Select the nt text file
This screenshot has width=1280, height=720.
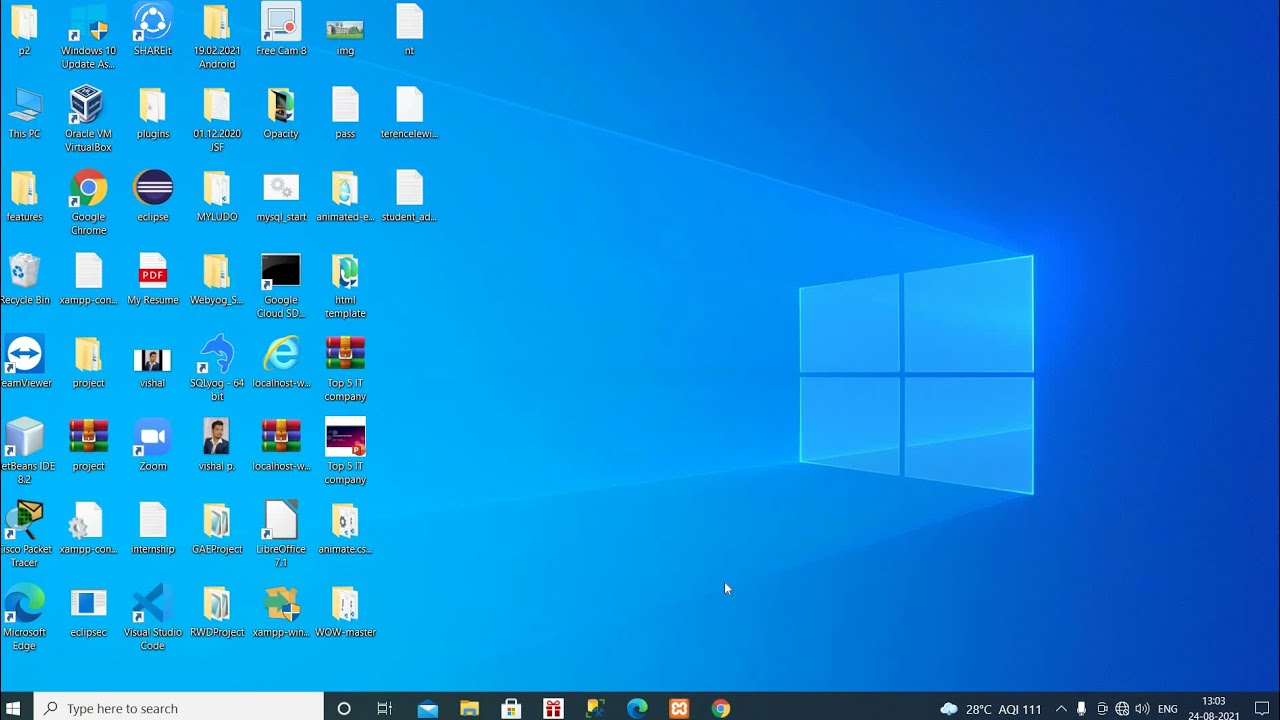pyautogui.click(x=409, y=23)
